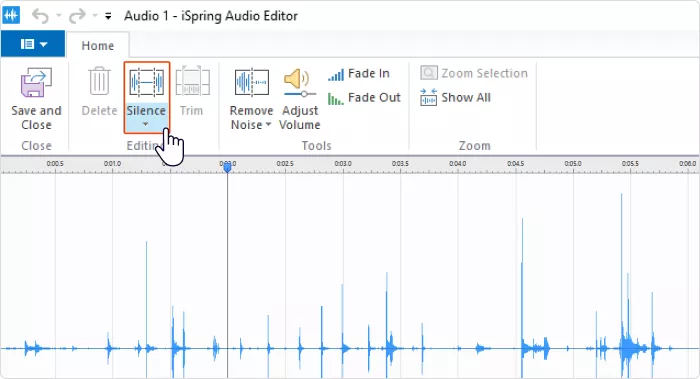Viewport: 700px width, 379px height.
Task: Click the Delete trash can icon
Action: click(x=99, y=81)
